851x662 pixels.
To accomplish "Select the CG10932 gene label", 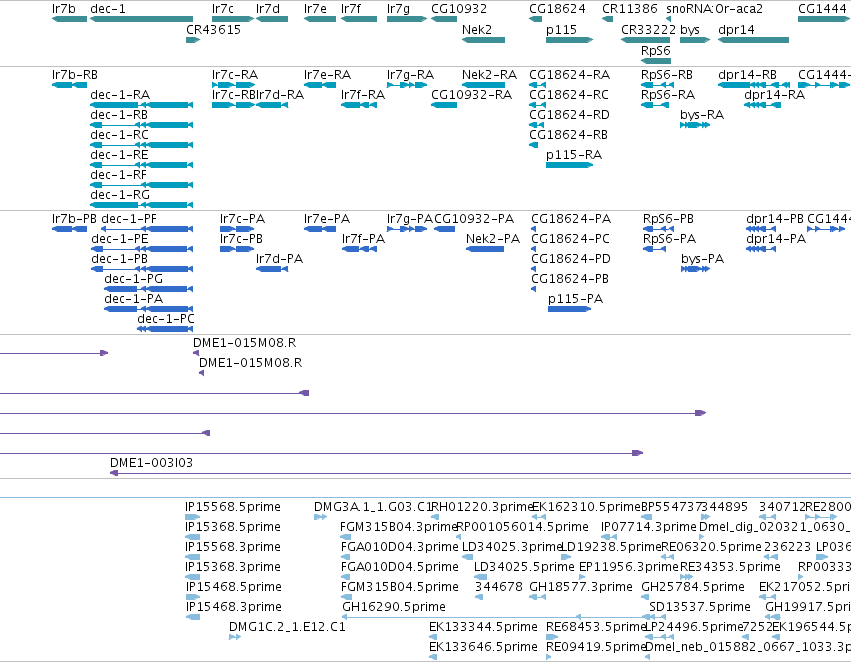I will [x=459, y=9].
